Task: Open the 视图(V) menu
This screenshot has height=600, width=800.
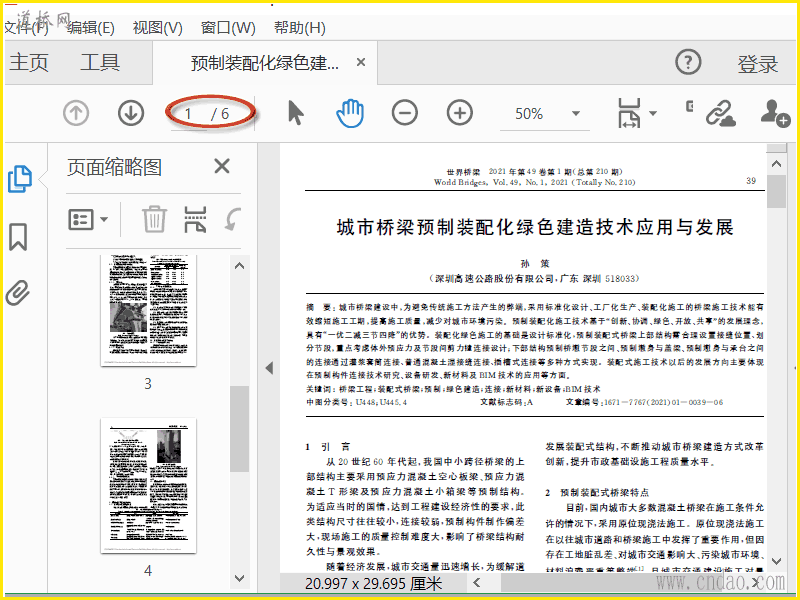Action: pos(158,27)
